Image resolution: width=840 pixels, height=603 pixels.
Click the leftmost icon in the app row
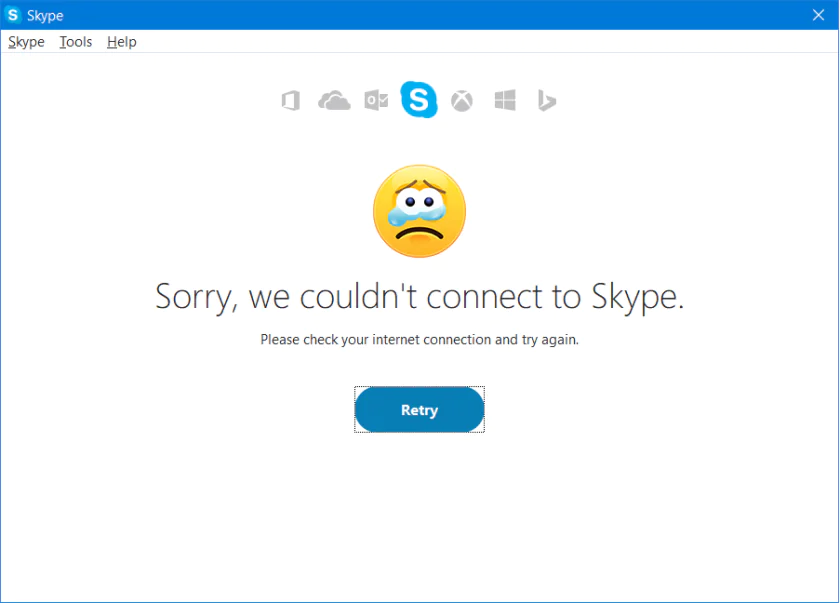(290, 100)
